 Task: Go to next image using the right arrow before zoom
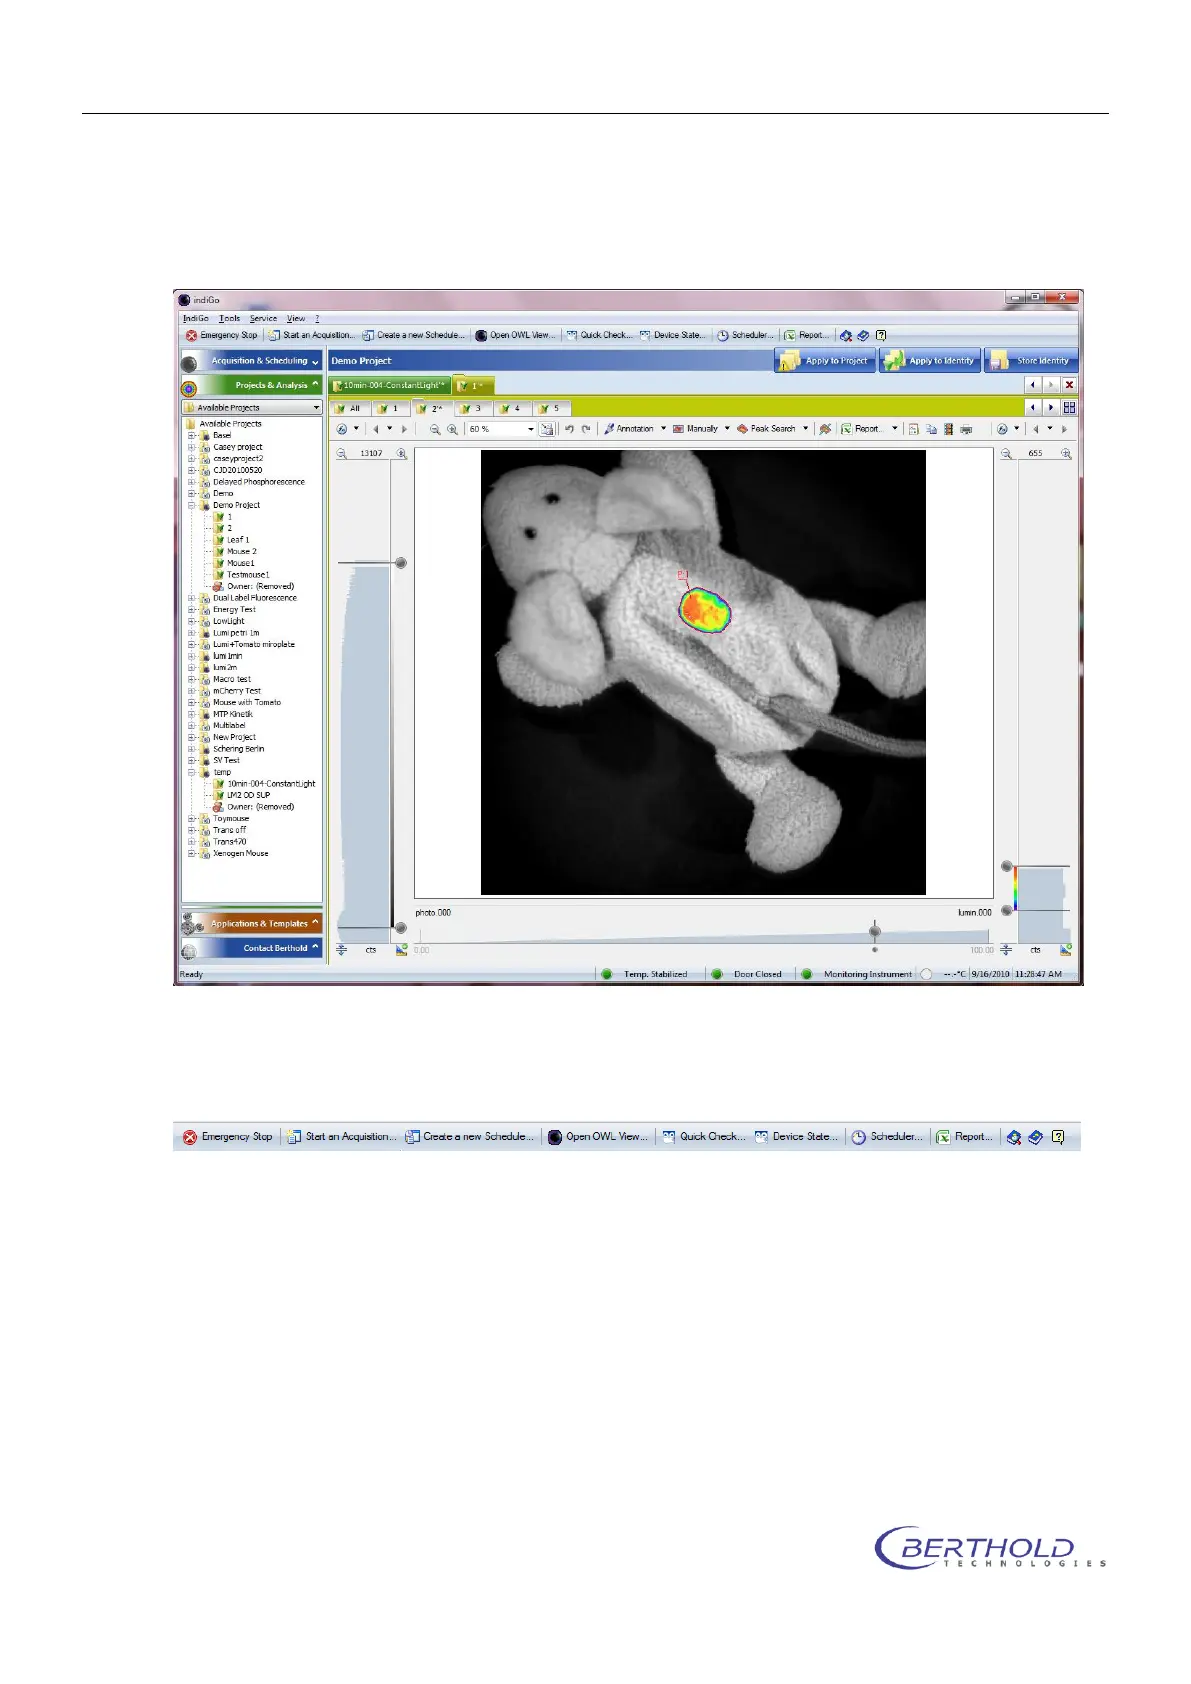404,429
